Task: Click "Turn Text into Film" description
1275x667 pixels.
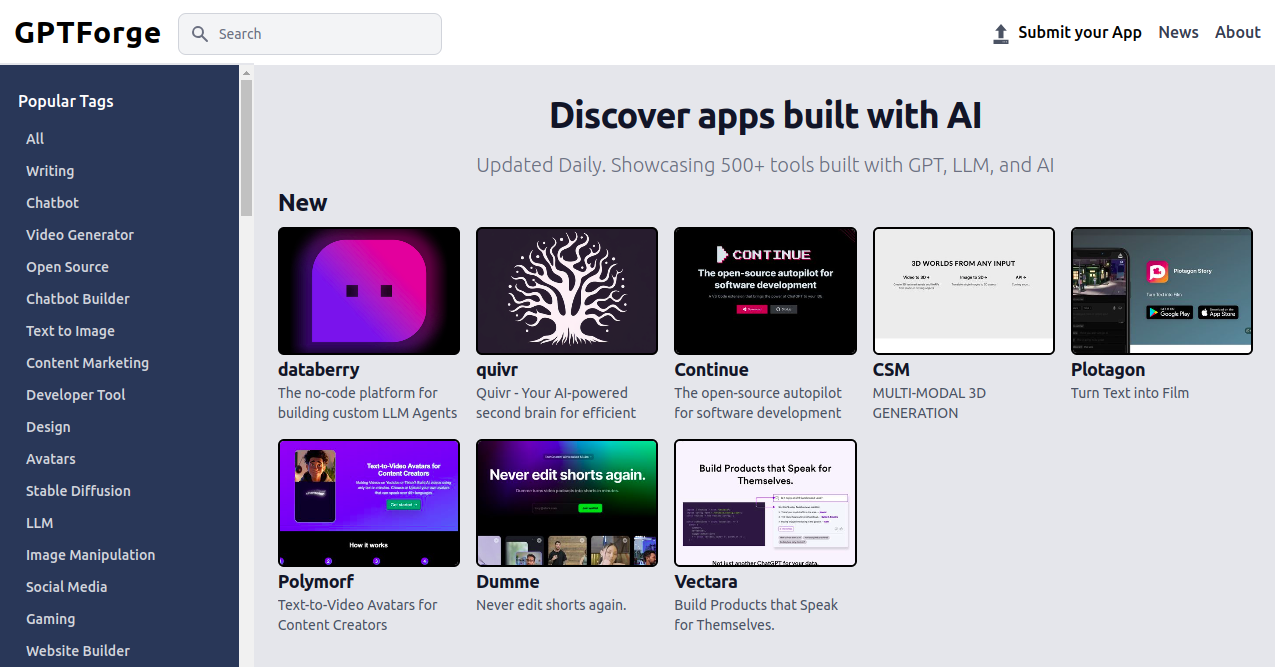Action: click(1130, 393)
